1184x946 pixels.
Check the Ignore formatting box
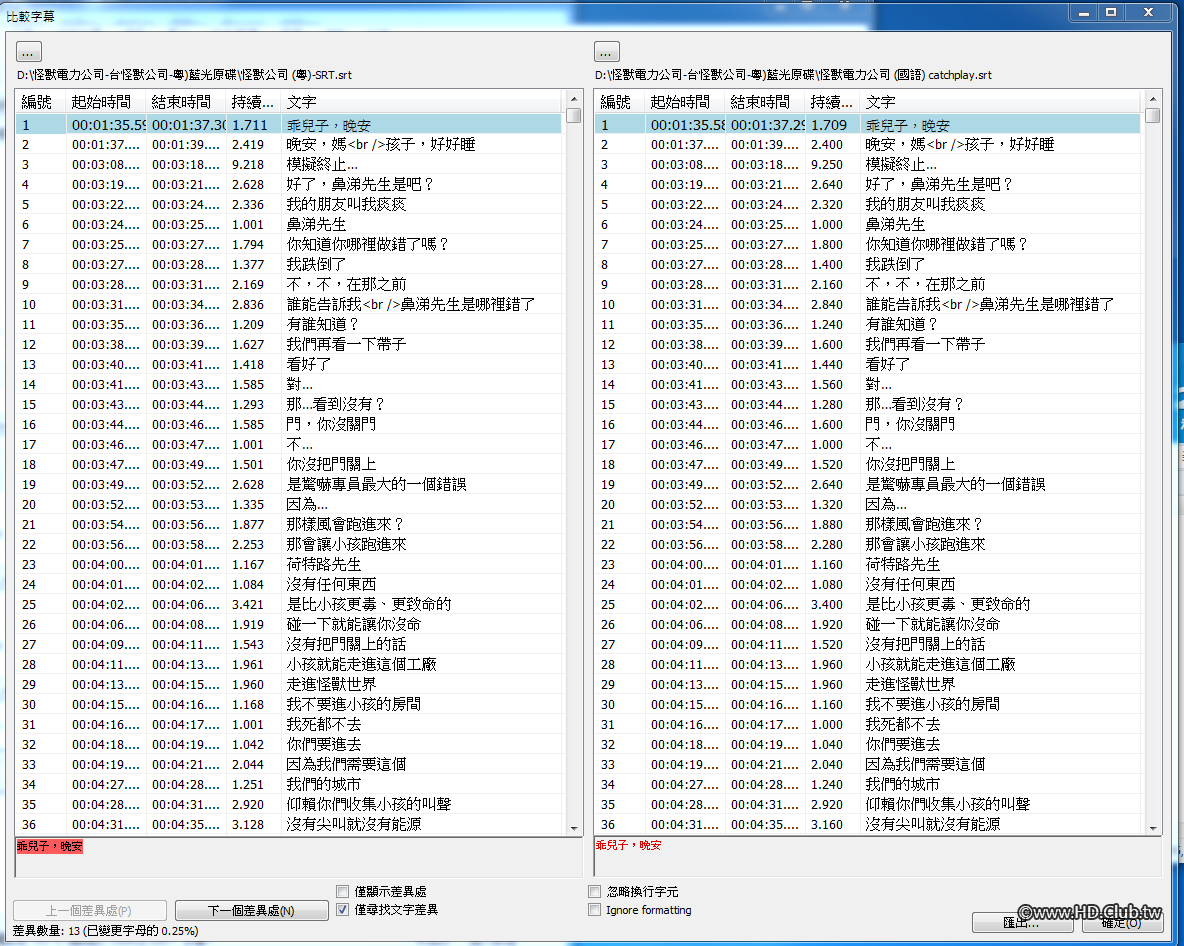594,910
